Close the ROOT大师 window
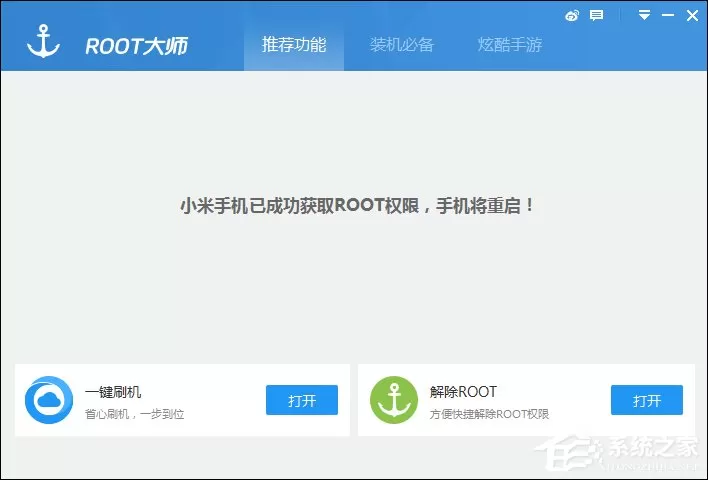The height and width of the screenshot is (480, 708). pyautogui.click(x=692, y=16)
